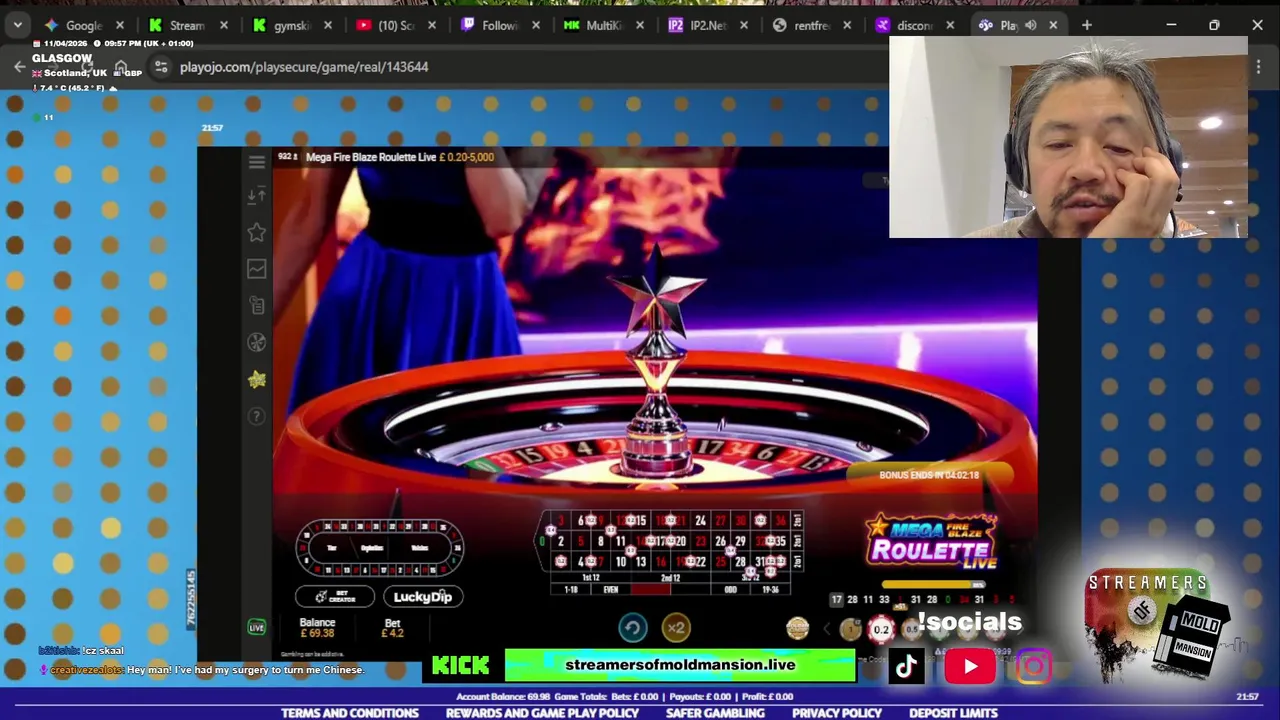Open the Privacy Policy link
This screenshot has height=720, width=1280.
[x=837, y=713]
